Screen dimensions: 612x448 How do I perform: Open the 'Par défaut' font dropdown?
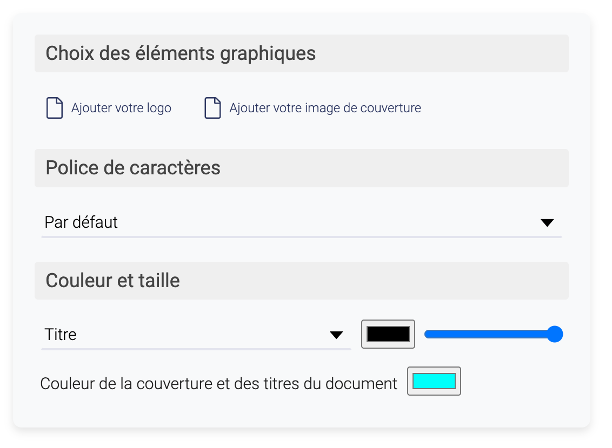point(300,222)
